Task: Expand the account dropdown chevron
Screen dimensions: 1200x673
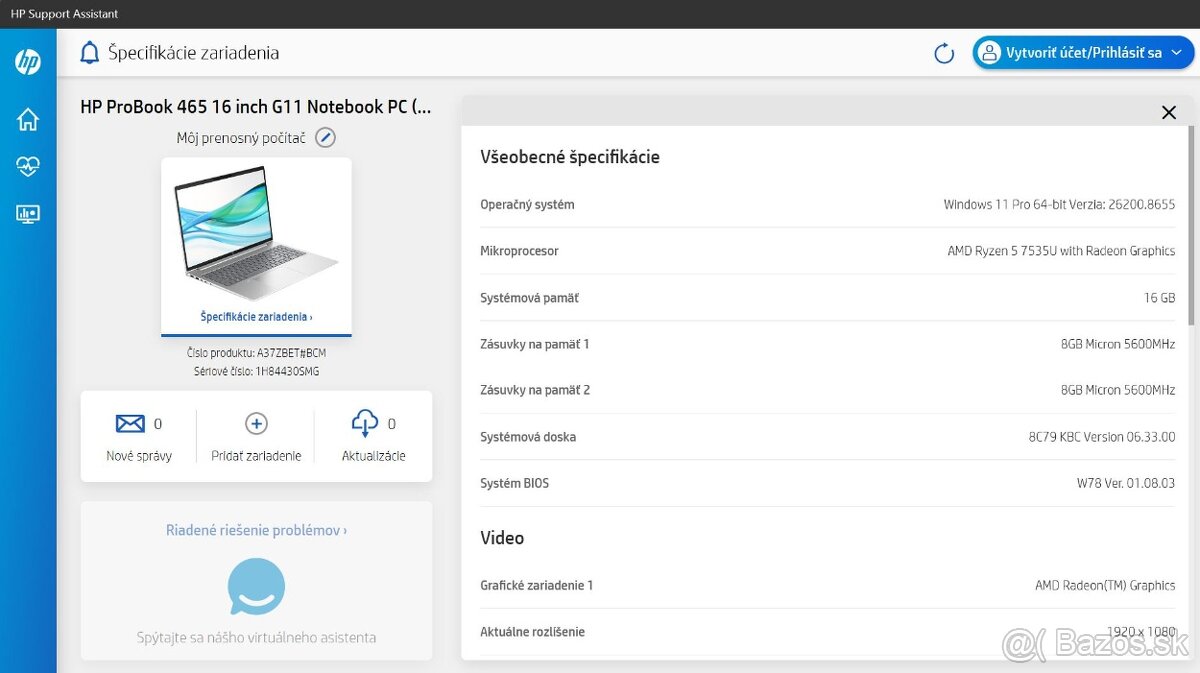Action: (x=1176, y=53)
